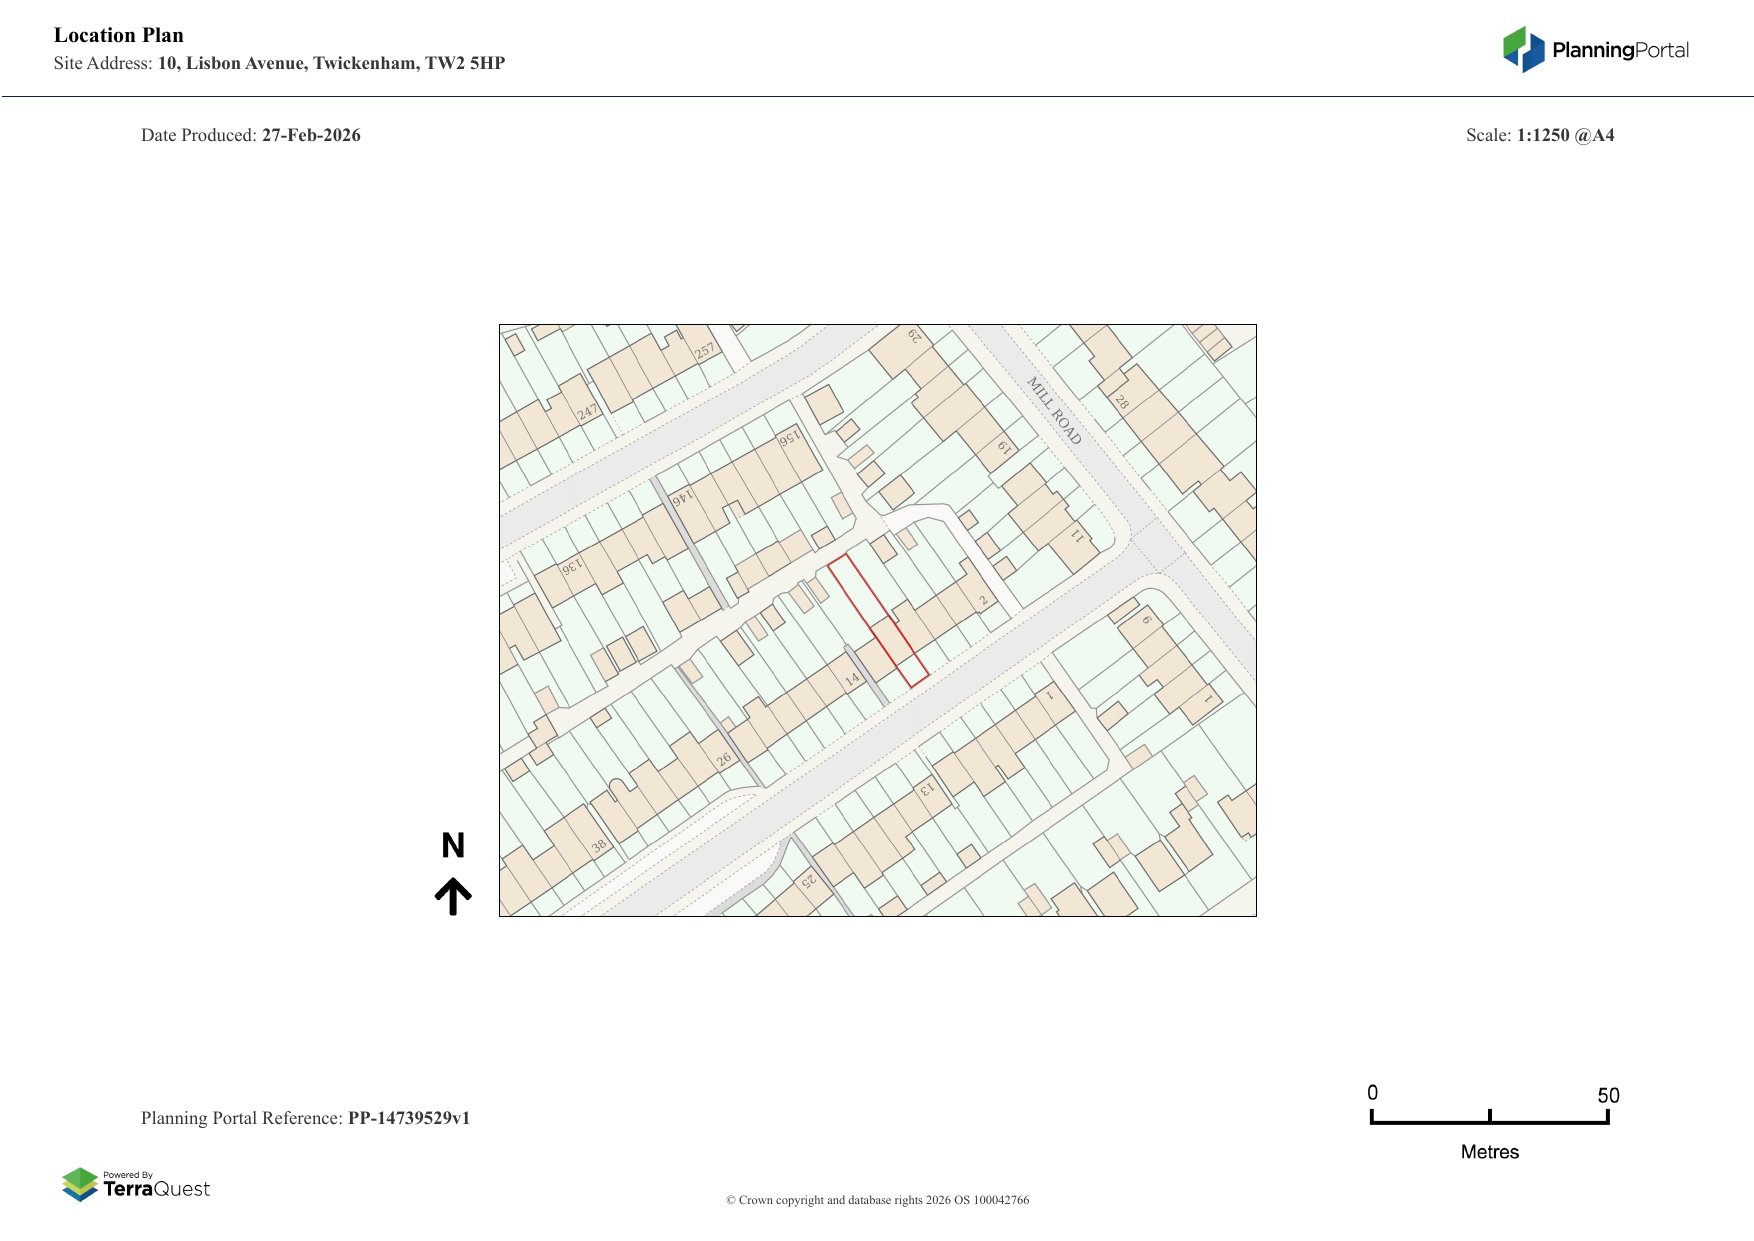The image size is (1754, 1241).
Task: Click the scale value 1:1250 @A4
Action: coord(1565,135)
